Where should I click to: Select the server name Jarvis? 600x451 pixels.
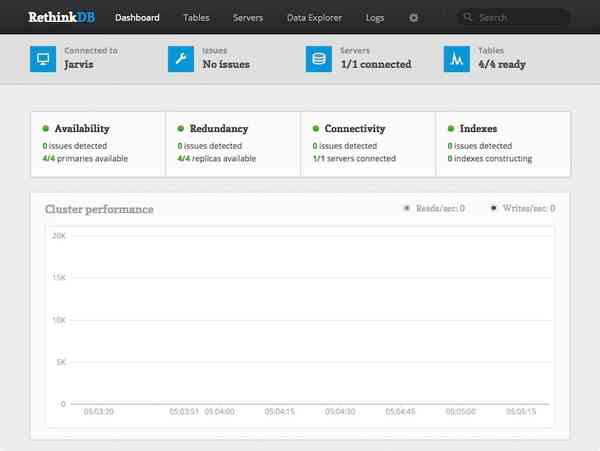[79, 64]
